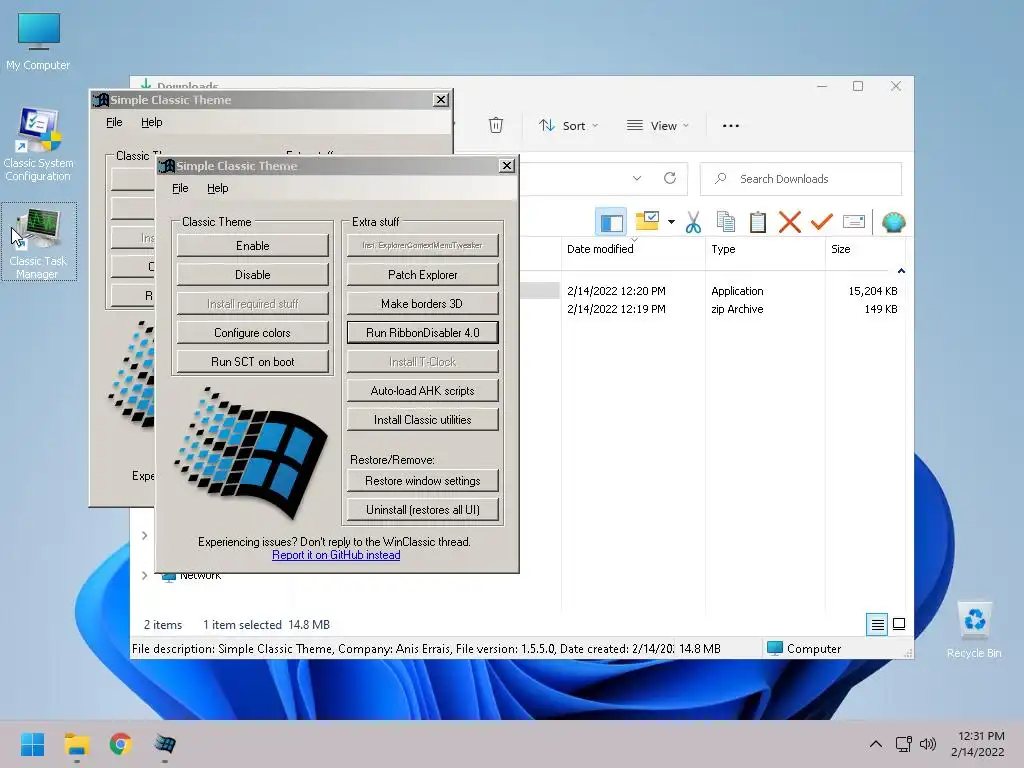Click the Disable classic theme button
This screenshot has height=768, width=1024.
click(x=252, y=274)
